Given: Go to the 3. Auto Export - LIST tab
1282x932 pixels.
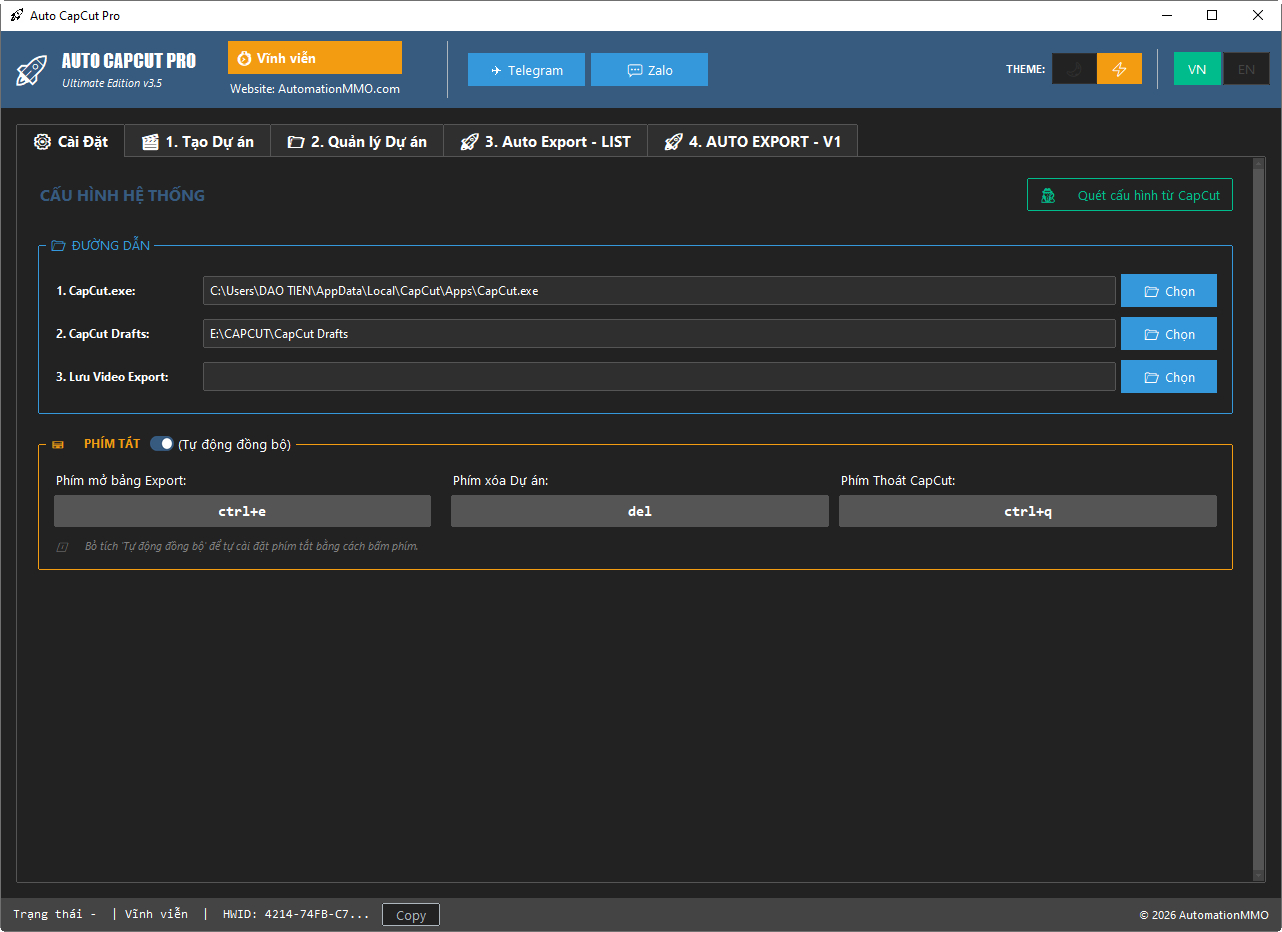Looking at the screenshot, I should (x=546, y=142).
